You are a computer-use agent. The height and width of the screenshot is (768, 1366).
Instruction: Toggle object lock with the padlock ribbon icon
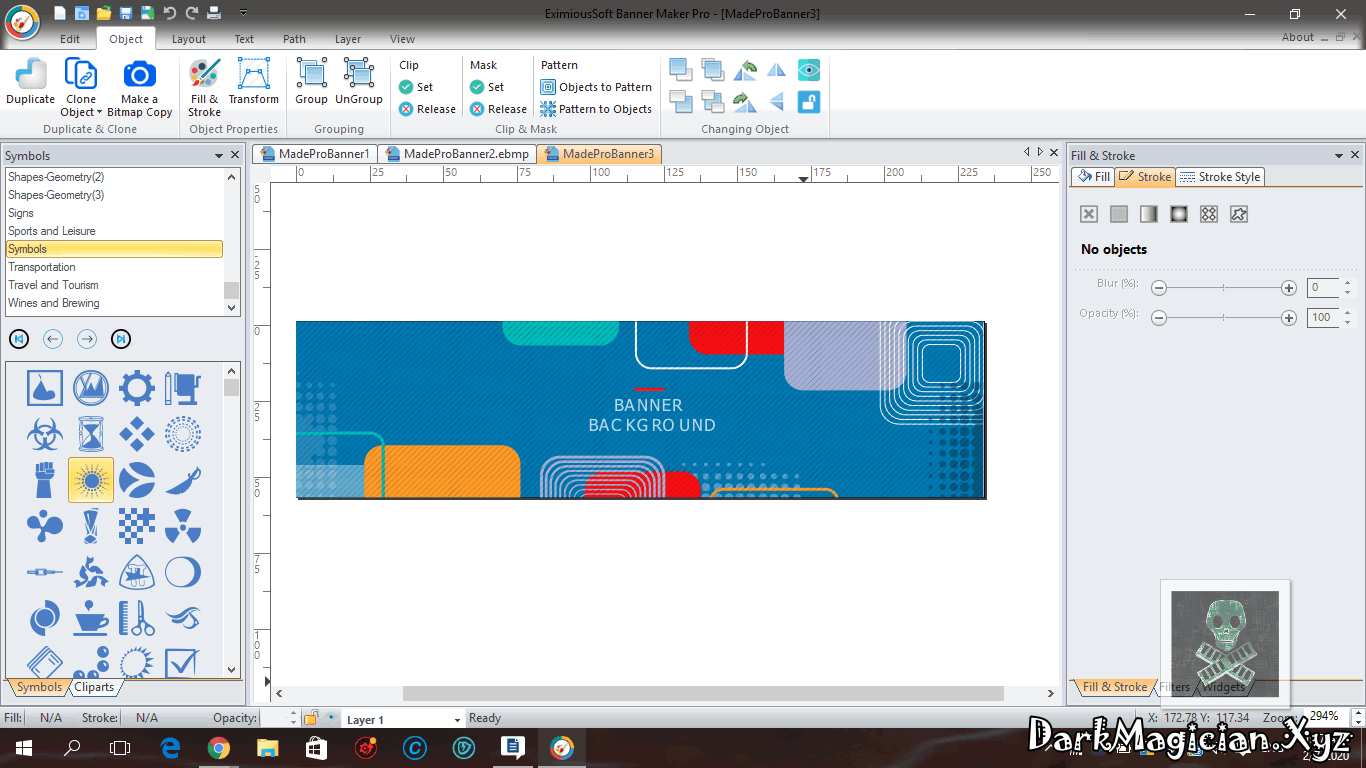809,101
